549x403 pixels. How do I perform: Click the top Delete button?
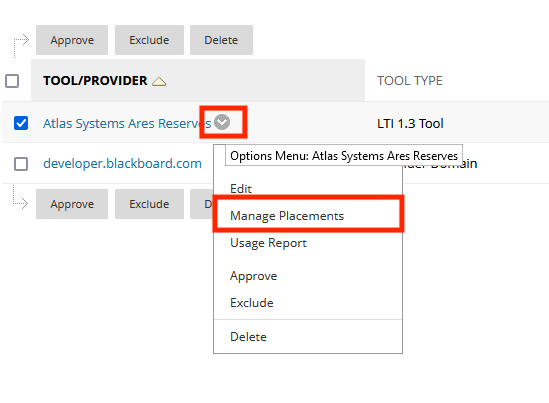click(221, 40)
